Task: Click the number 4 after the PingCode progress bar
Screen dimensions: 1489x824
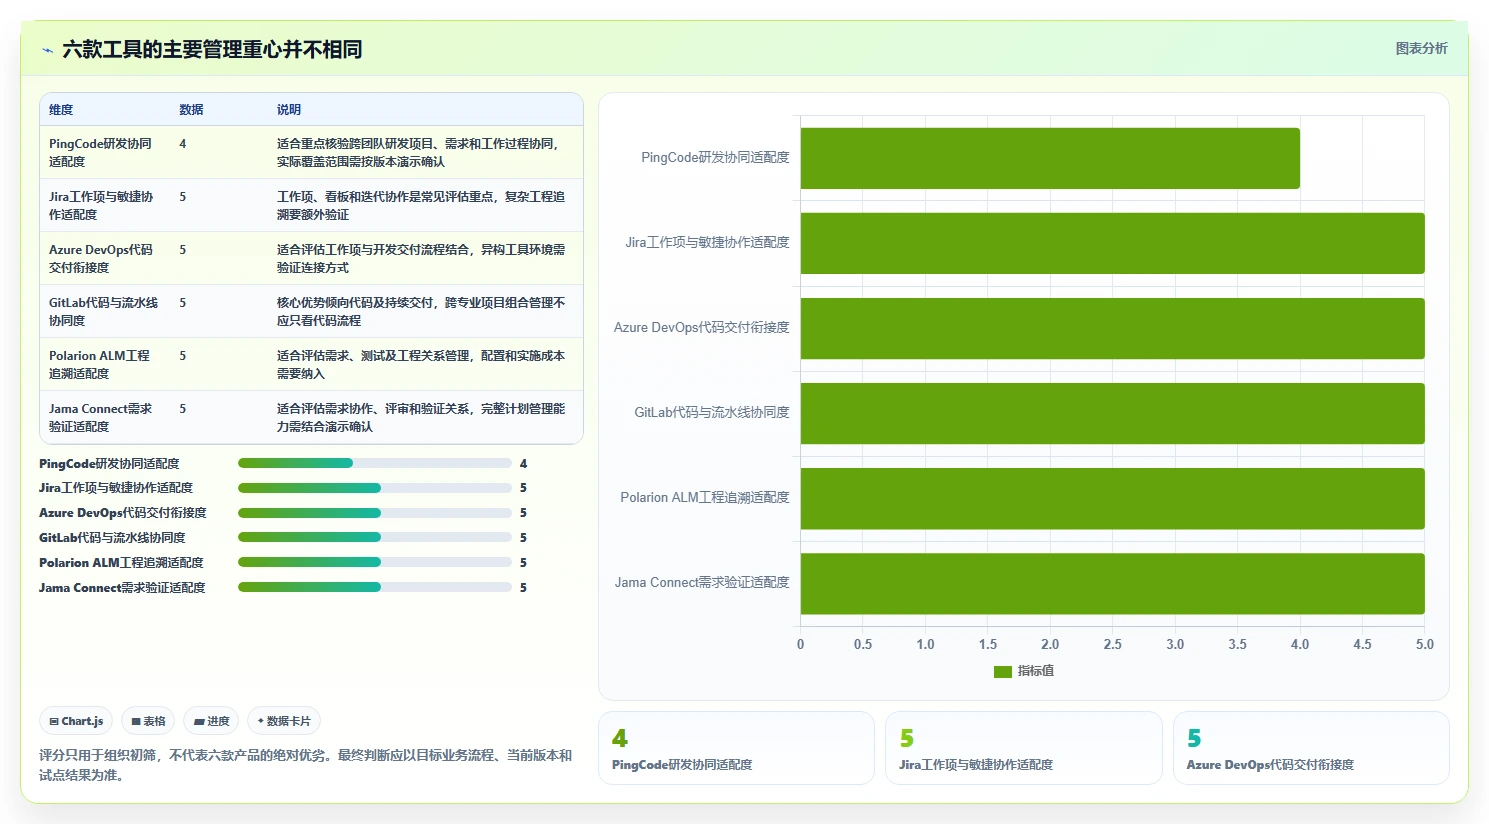Action: click(523, 464)
